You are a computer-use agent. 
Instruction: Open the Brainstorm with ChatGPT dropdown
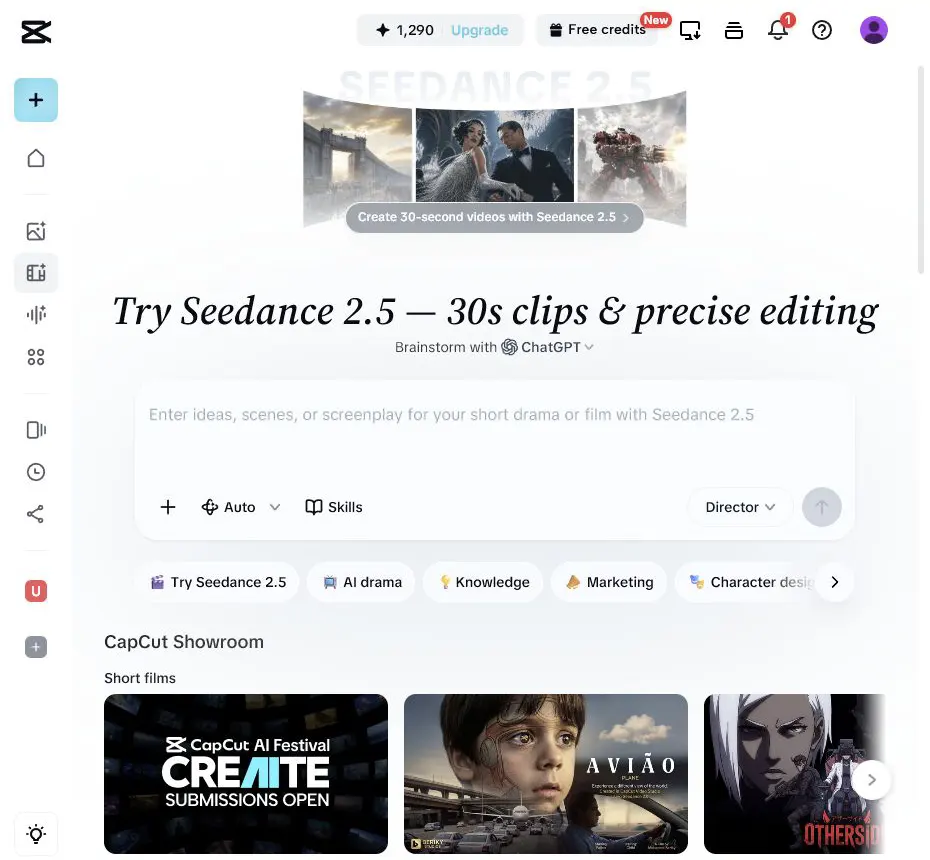[x=494, y=347]
